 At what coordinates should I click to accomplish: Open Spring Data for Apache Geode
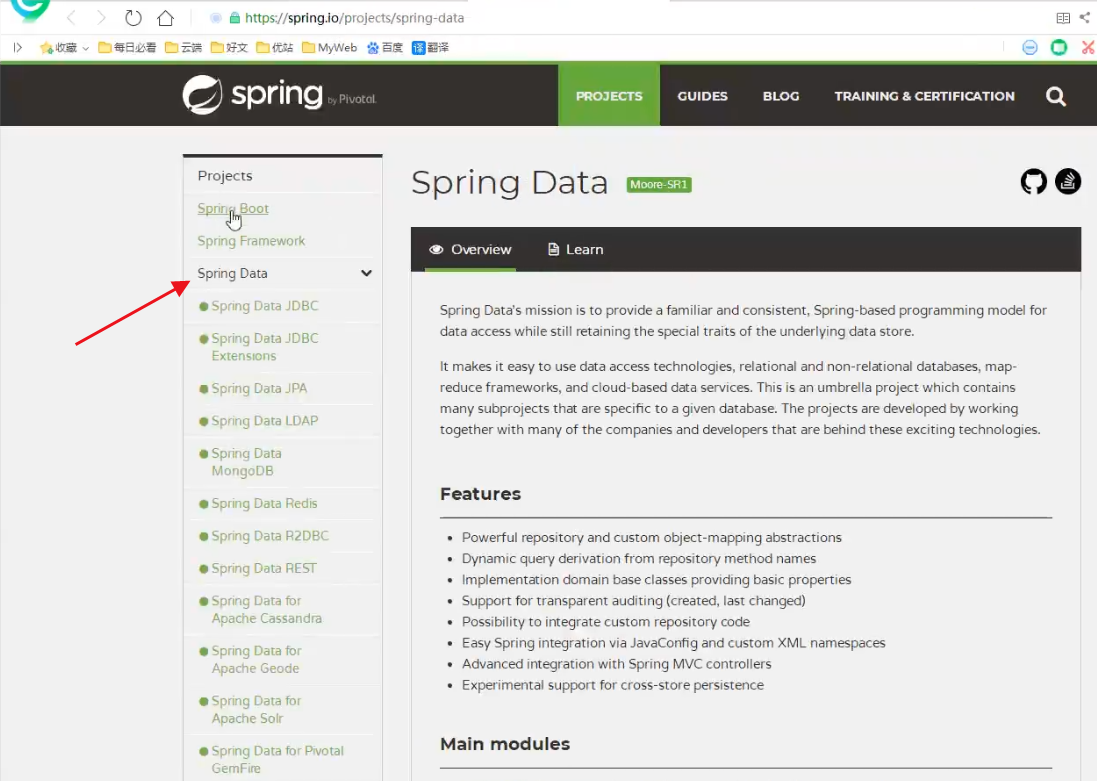pos(256,659)
